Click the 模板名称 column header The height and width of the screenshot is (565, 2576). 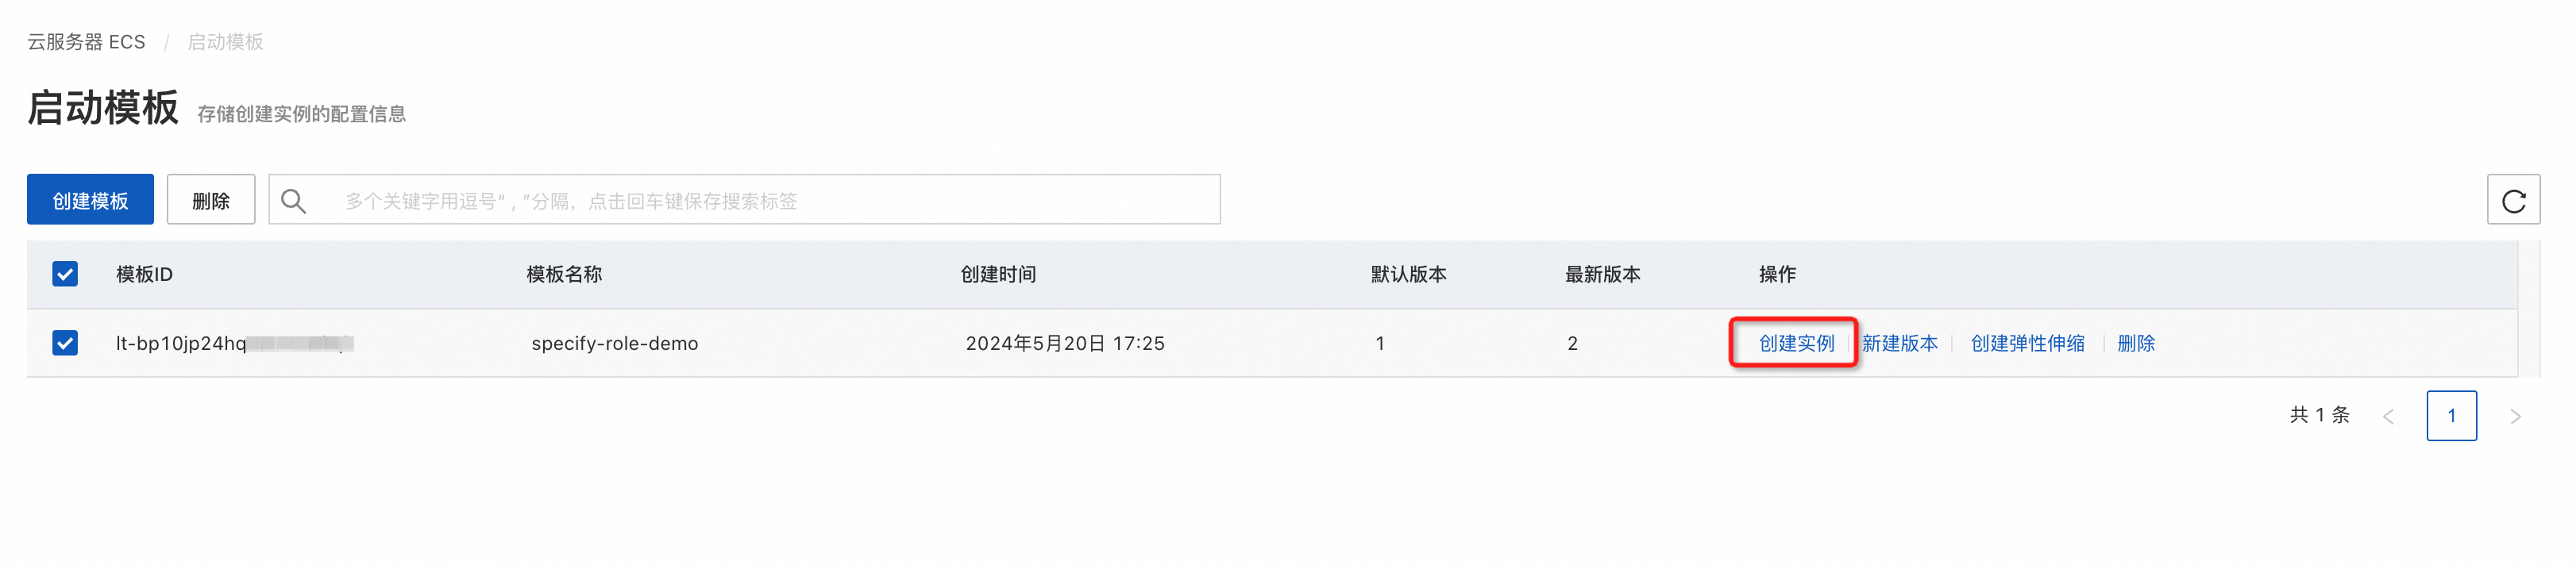(564, 274)
